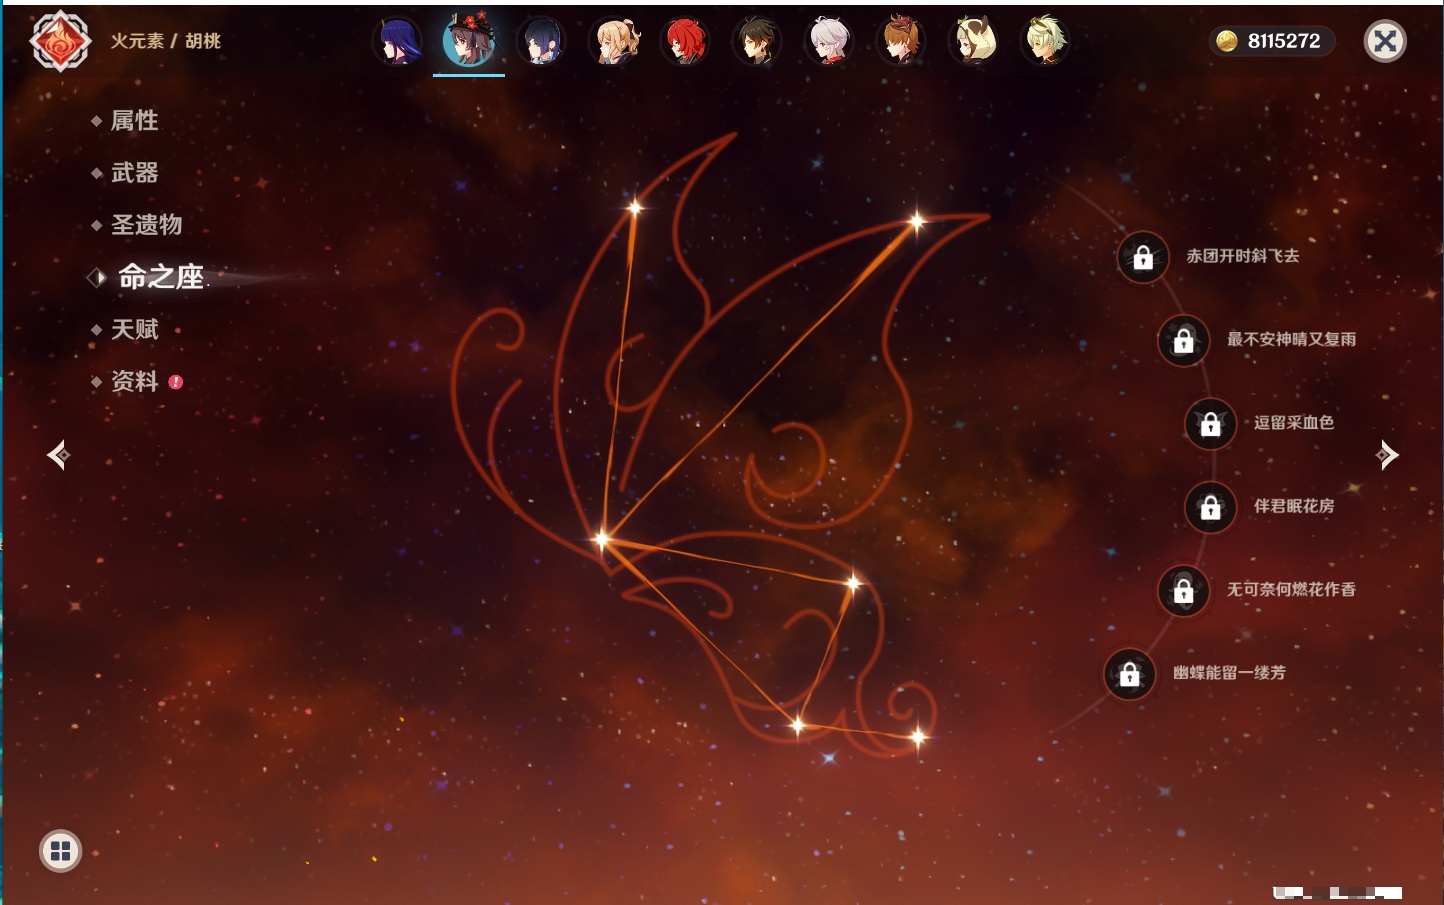Click the 火元素 / 胡桃 title text
Viewport: 1444px width, 905px height.
tap(165, 41)
